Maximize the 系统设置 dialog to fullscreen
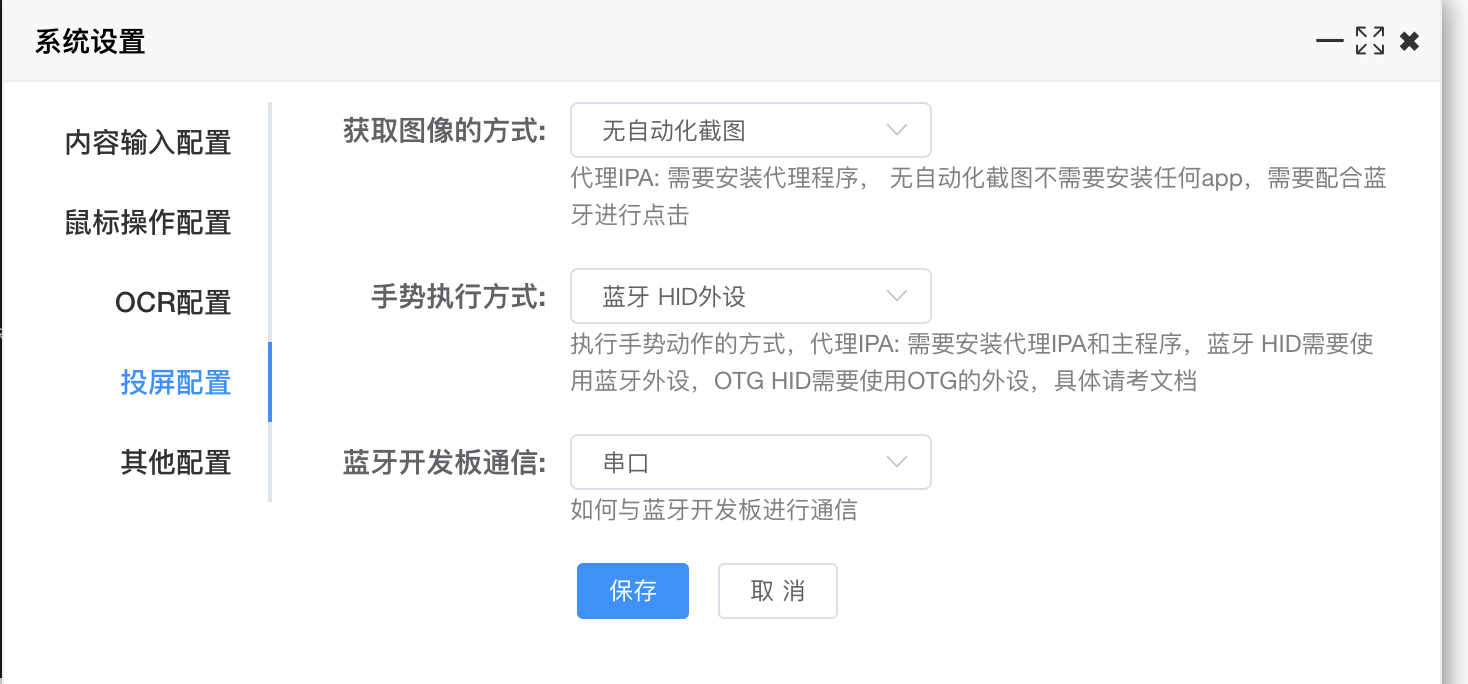This screenshot has height=684, width=1468. coord(1370,41)
